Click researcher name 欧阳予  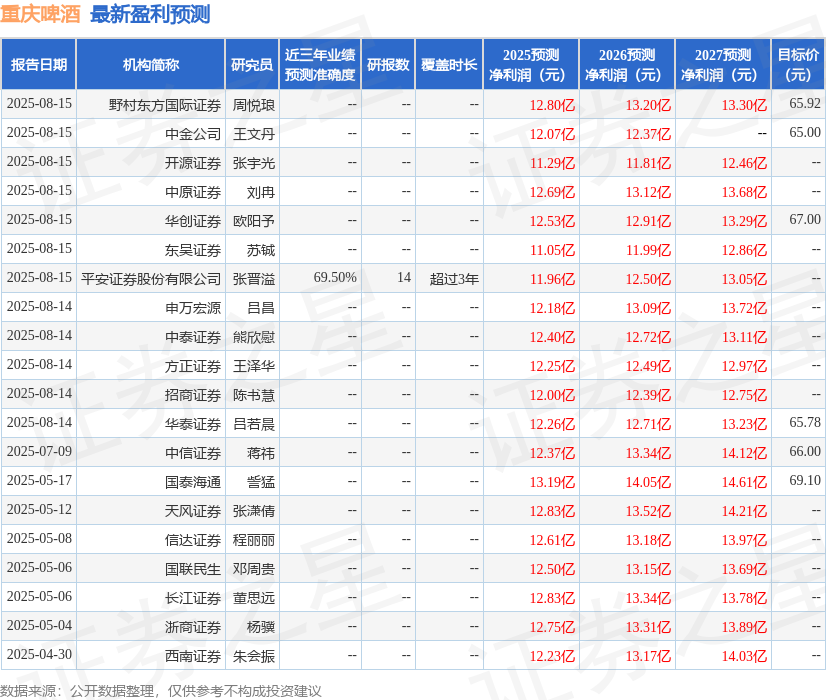[254, 221]
